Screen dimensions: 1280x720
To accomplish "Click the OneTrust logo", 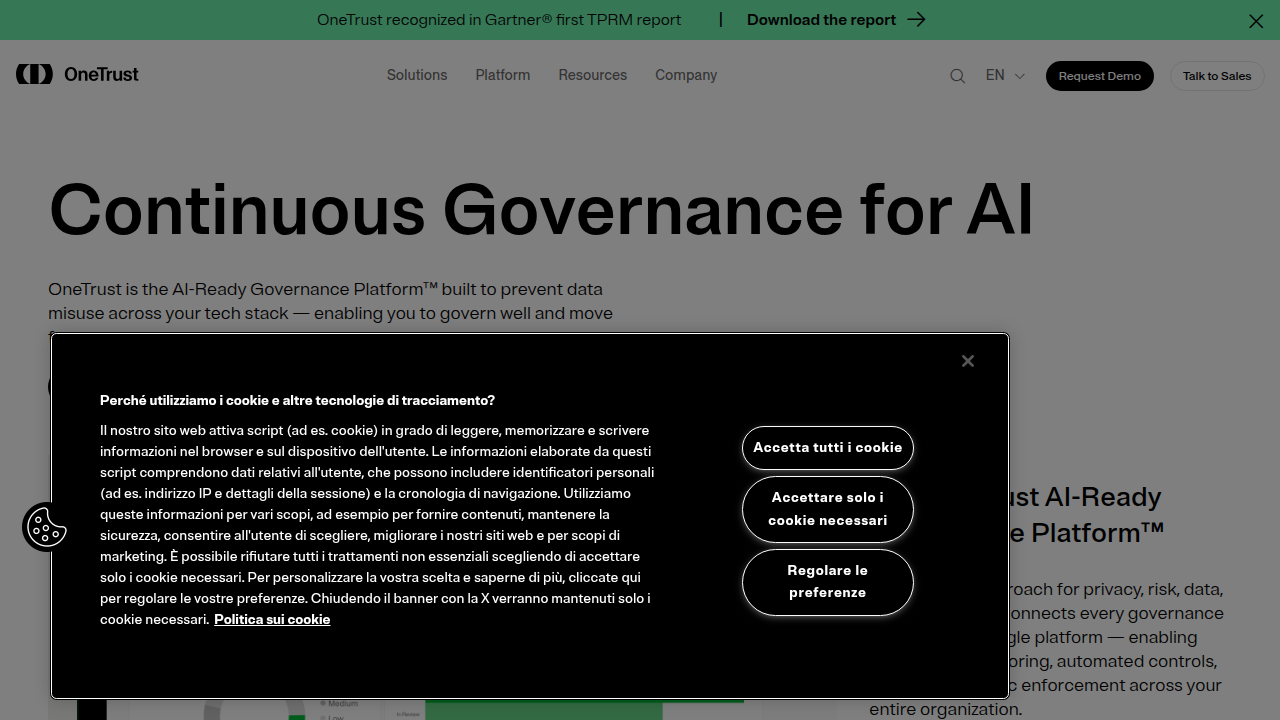I will pyautogui.click(x=77, y=74).
